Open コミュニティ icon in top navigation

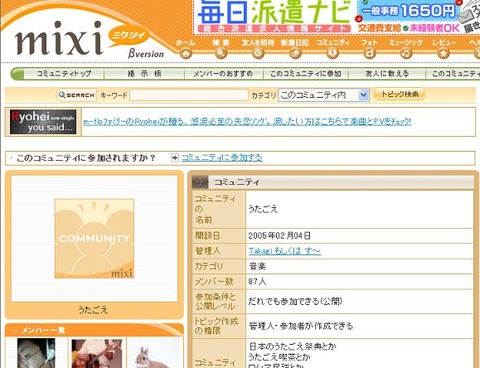point(332,53)
